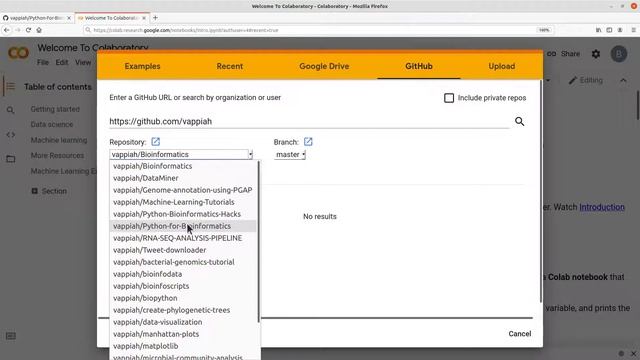The height and width of the screenshot is (360, 640).
Task: Open the Firefox hamburger menu
Action: point(633,30)
